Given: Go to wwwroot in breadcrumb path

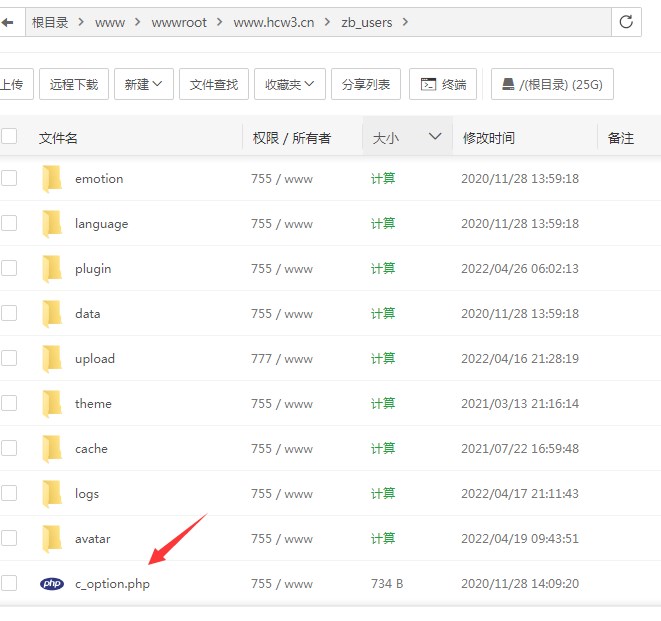Looking at the screenshot, I should (x=179, y=22).
